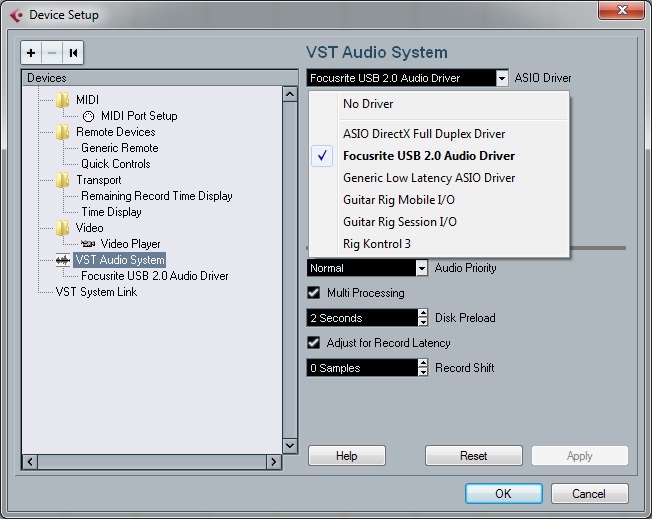Toggle the Multi Processing checkbox
Viewport: 652px width, 519px height.
pyautogui.click(x=314, y=293)
